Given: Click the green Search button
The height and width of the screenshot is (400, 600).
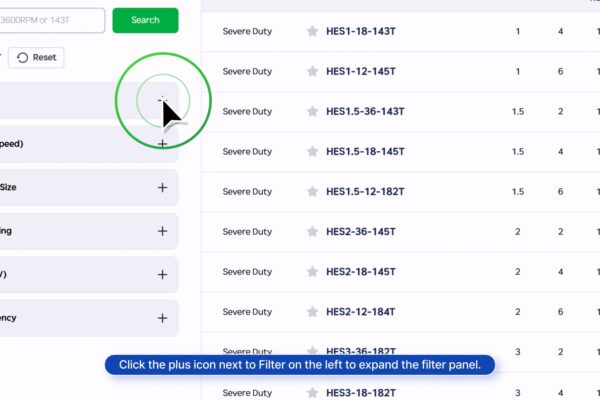Looking at the screenshot, I should click(x=145, y=20).
